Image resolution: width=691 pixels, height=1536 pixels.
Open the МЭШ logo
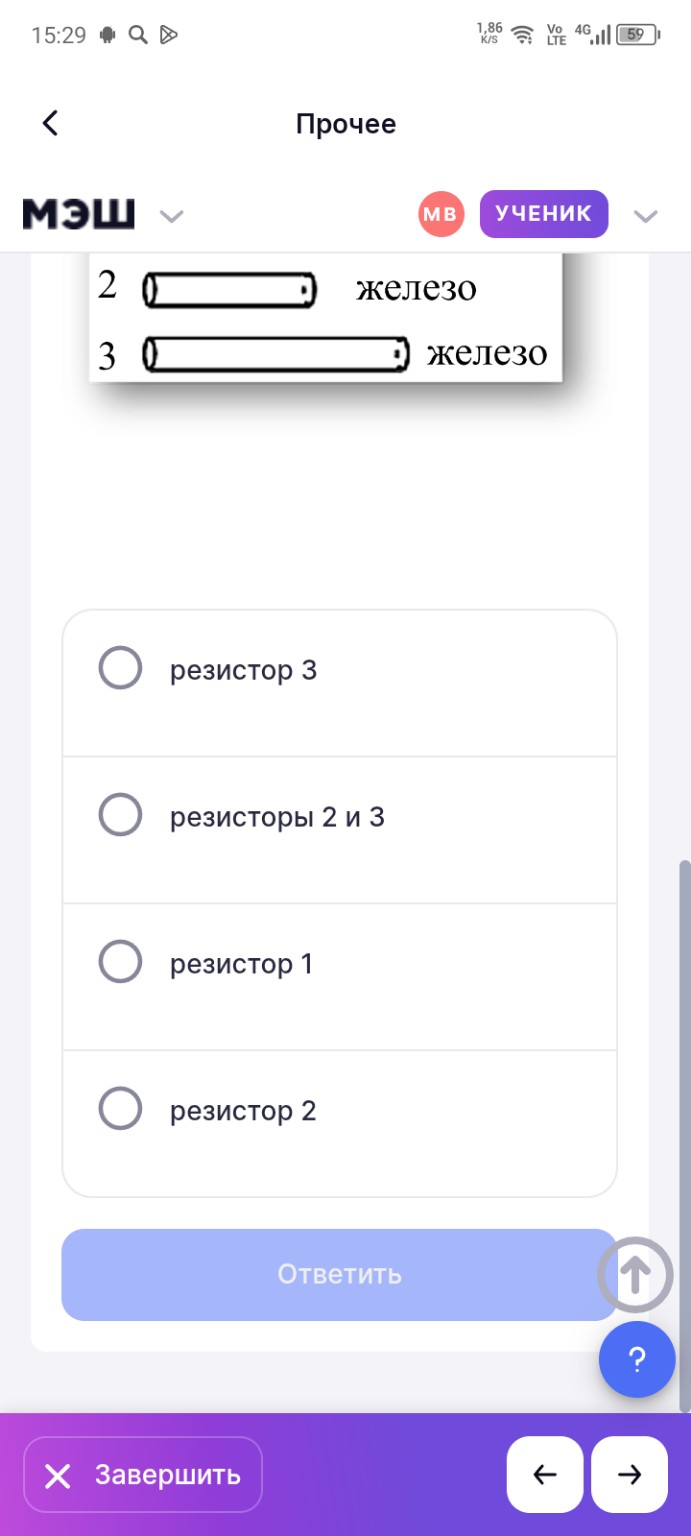[77, 213]
